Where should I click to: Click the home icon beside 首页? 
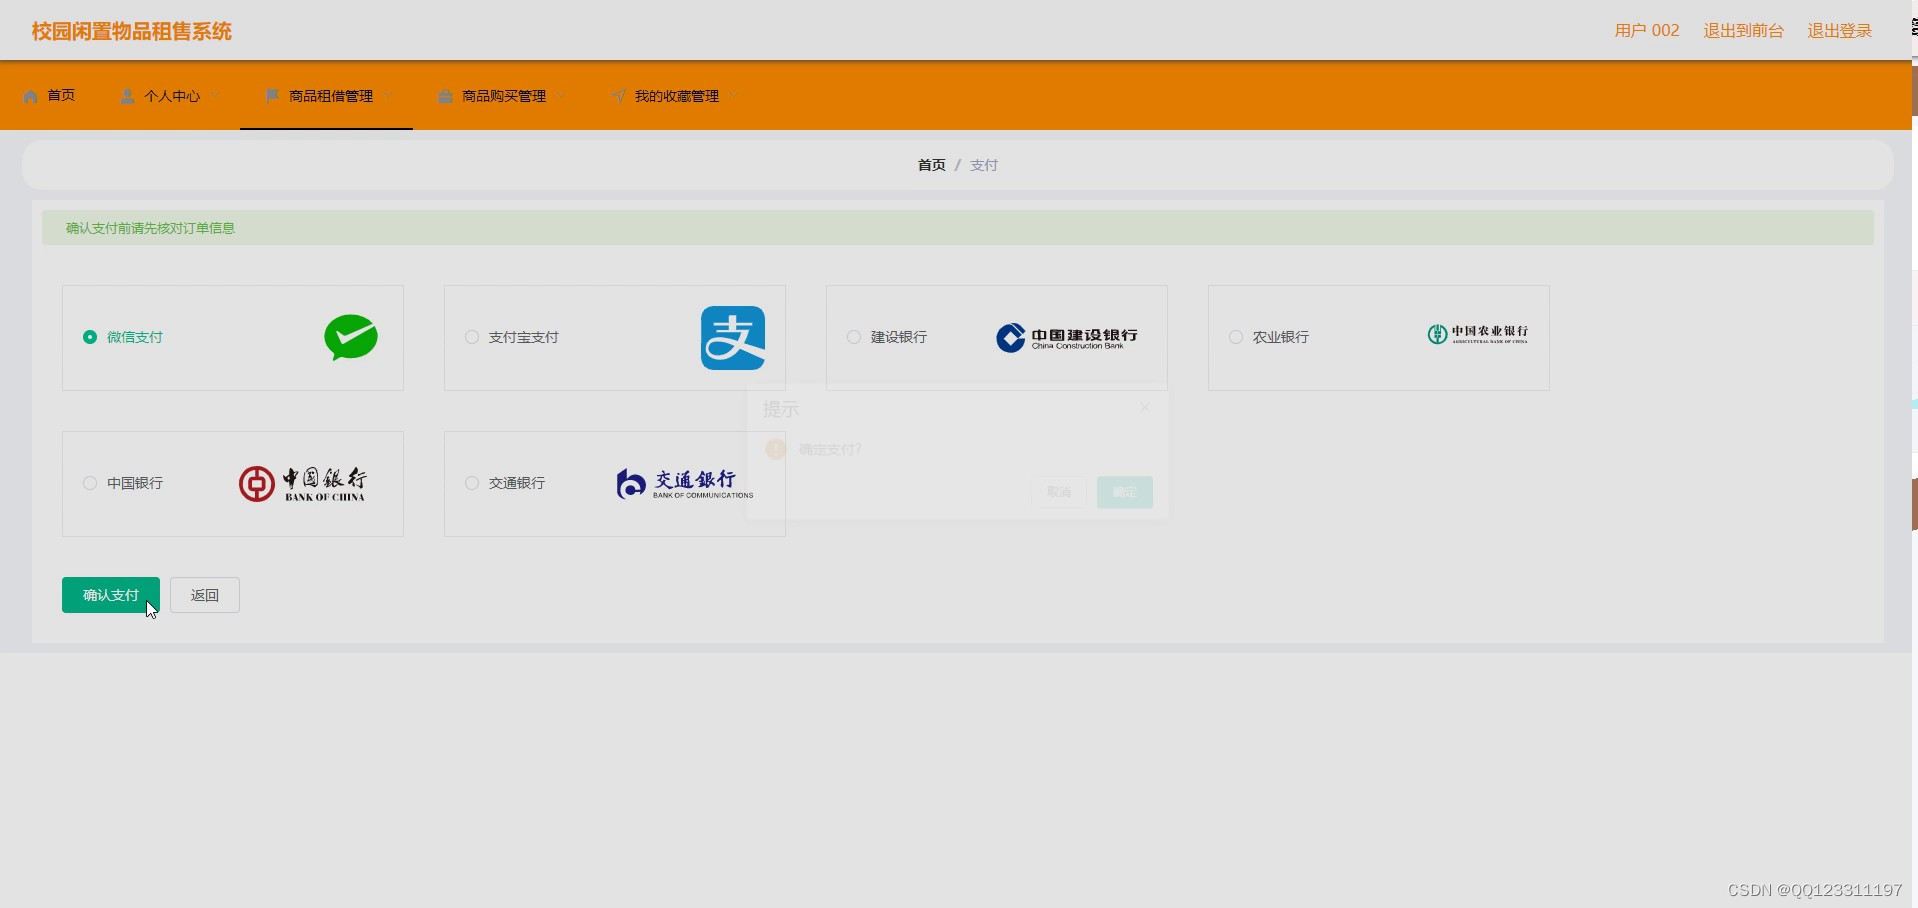click(30, 95)
